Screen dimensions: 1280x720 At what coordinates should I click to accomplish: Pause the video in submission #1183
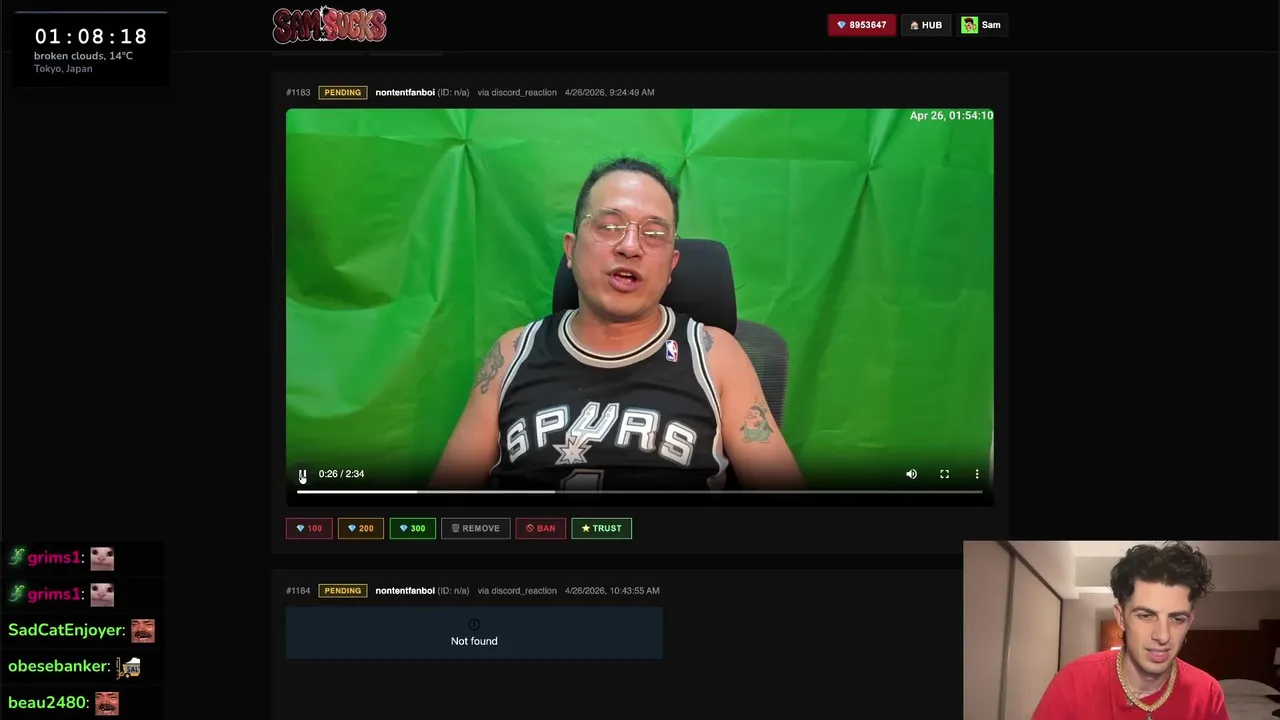(302, 474)
